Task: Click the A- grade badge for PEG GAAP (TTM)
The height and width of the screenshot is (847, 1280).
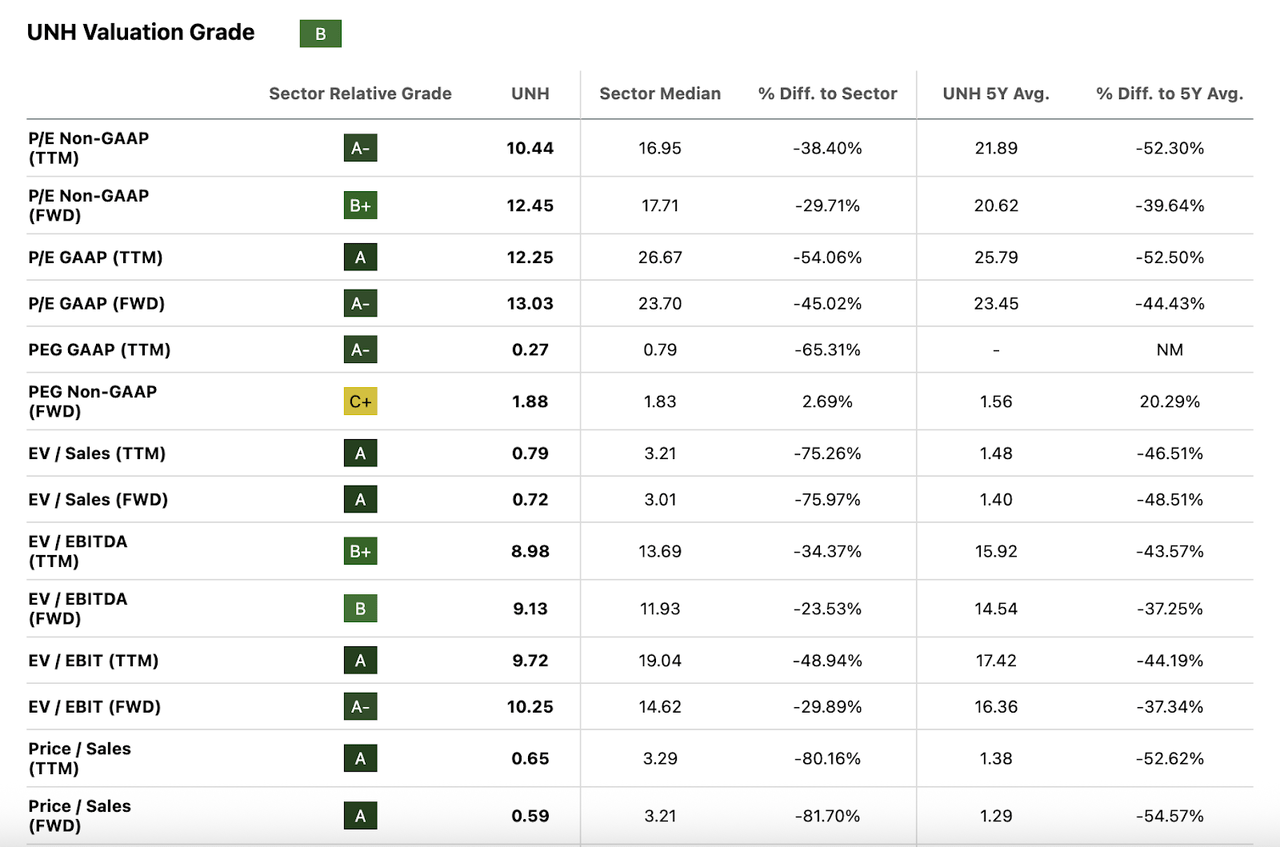Action: point(360,350)
